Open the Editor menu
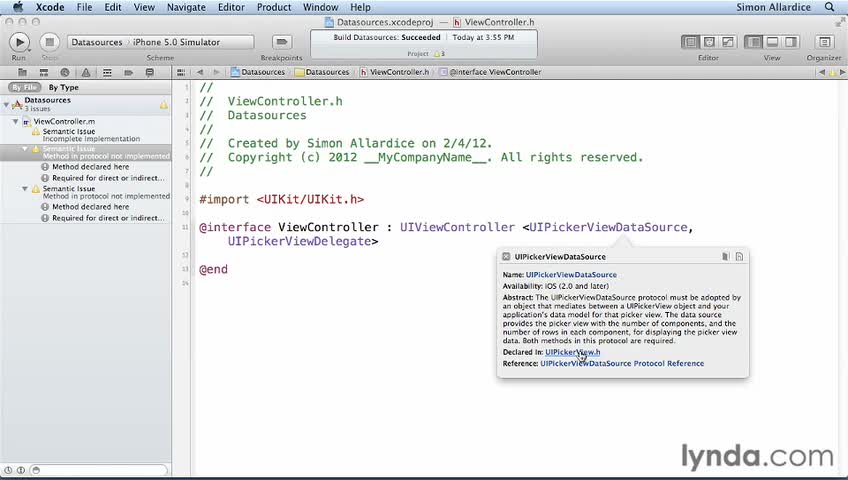This screenshot has width=848, height=480. (x=231, y=7)
